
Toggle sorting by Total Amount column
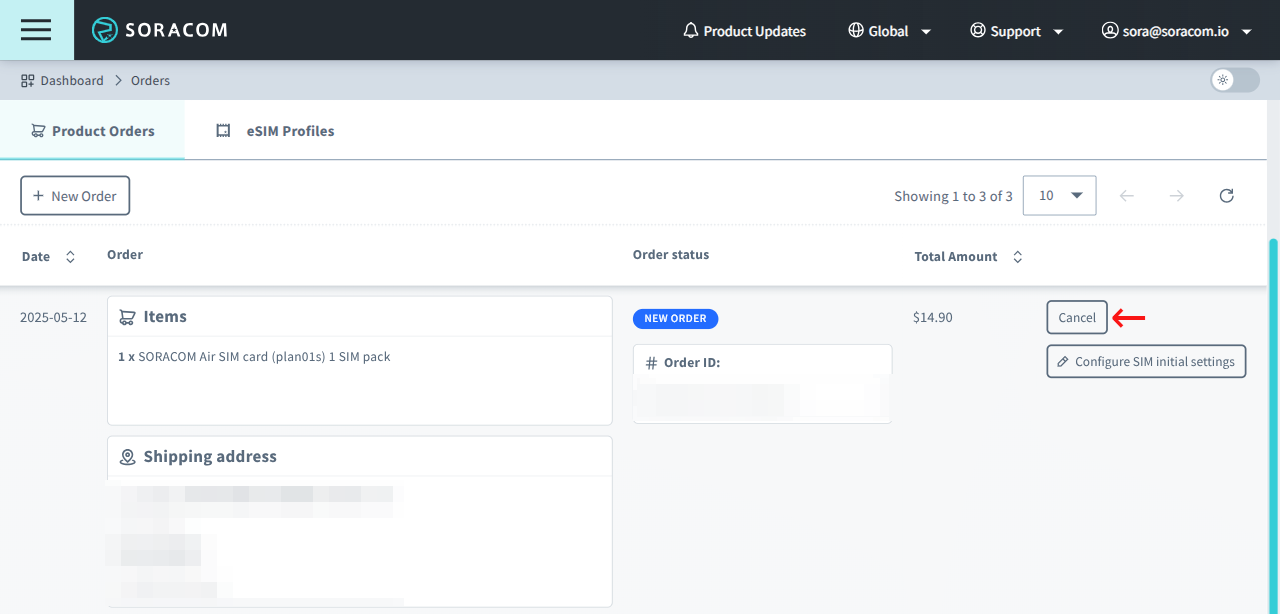[1017, 256]
